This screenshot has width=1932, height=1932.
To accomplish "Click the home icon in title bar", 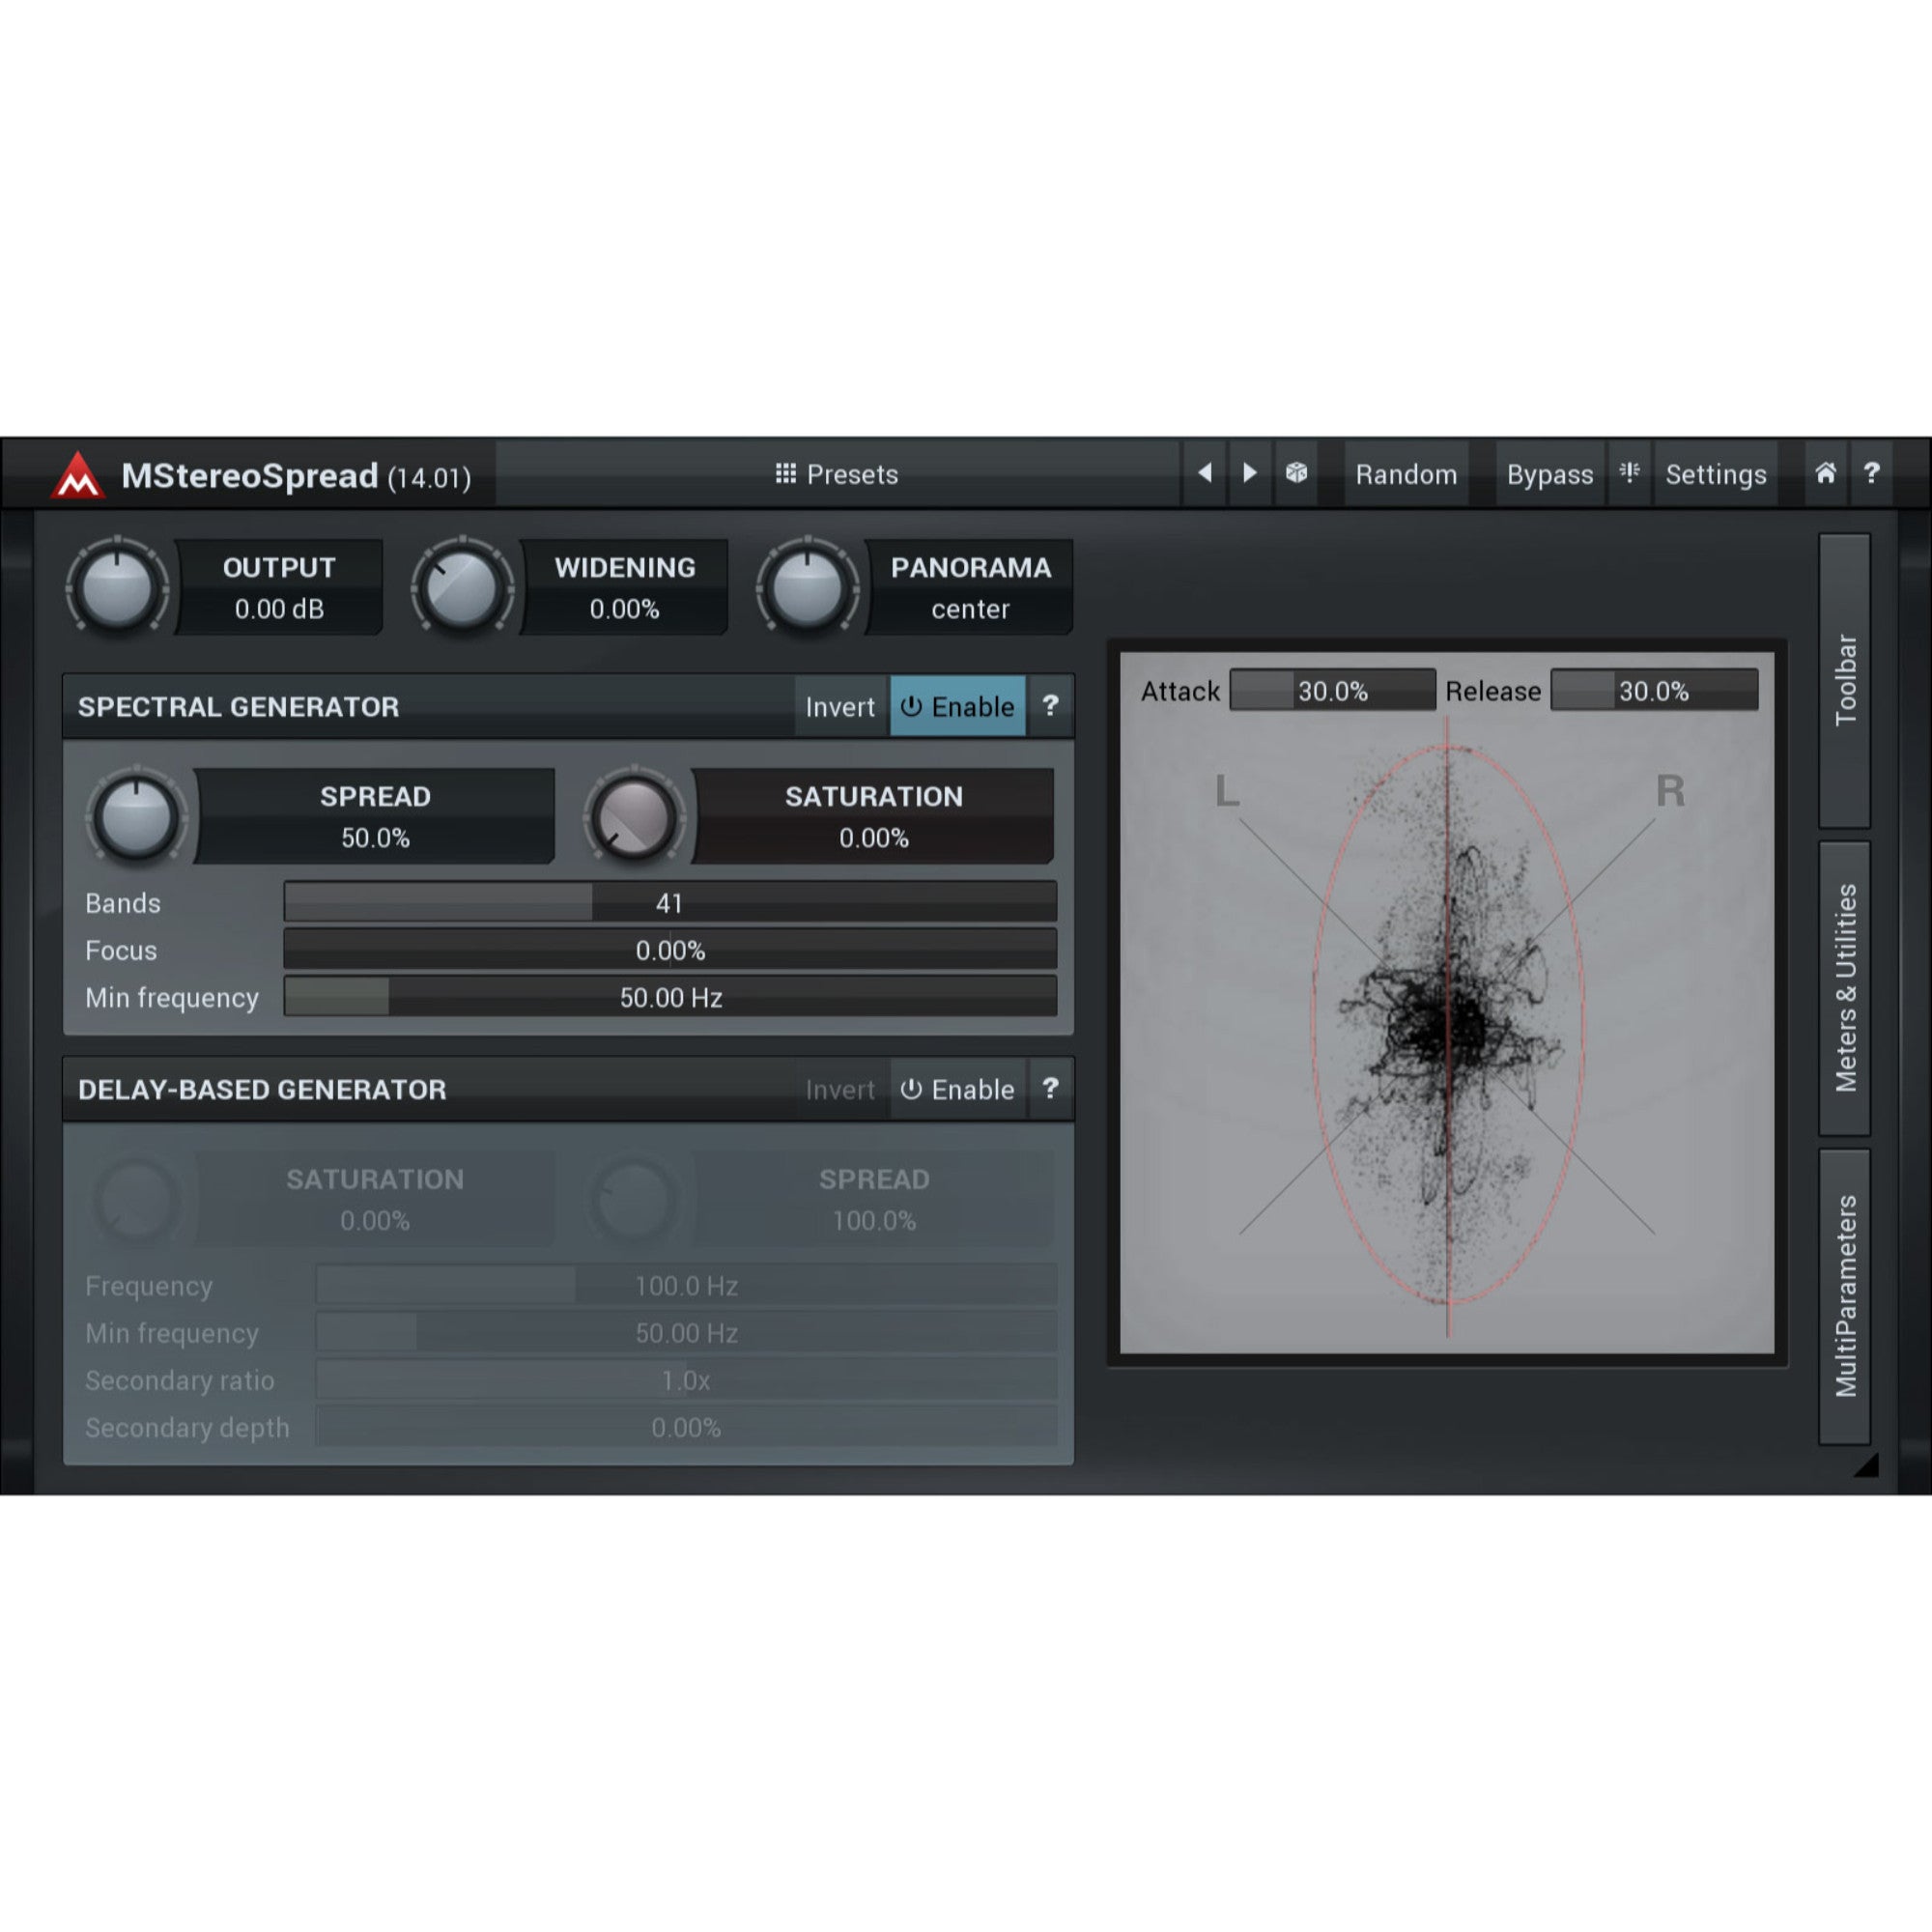I will pyautogui.click(x=1826, y=473).
